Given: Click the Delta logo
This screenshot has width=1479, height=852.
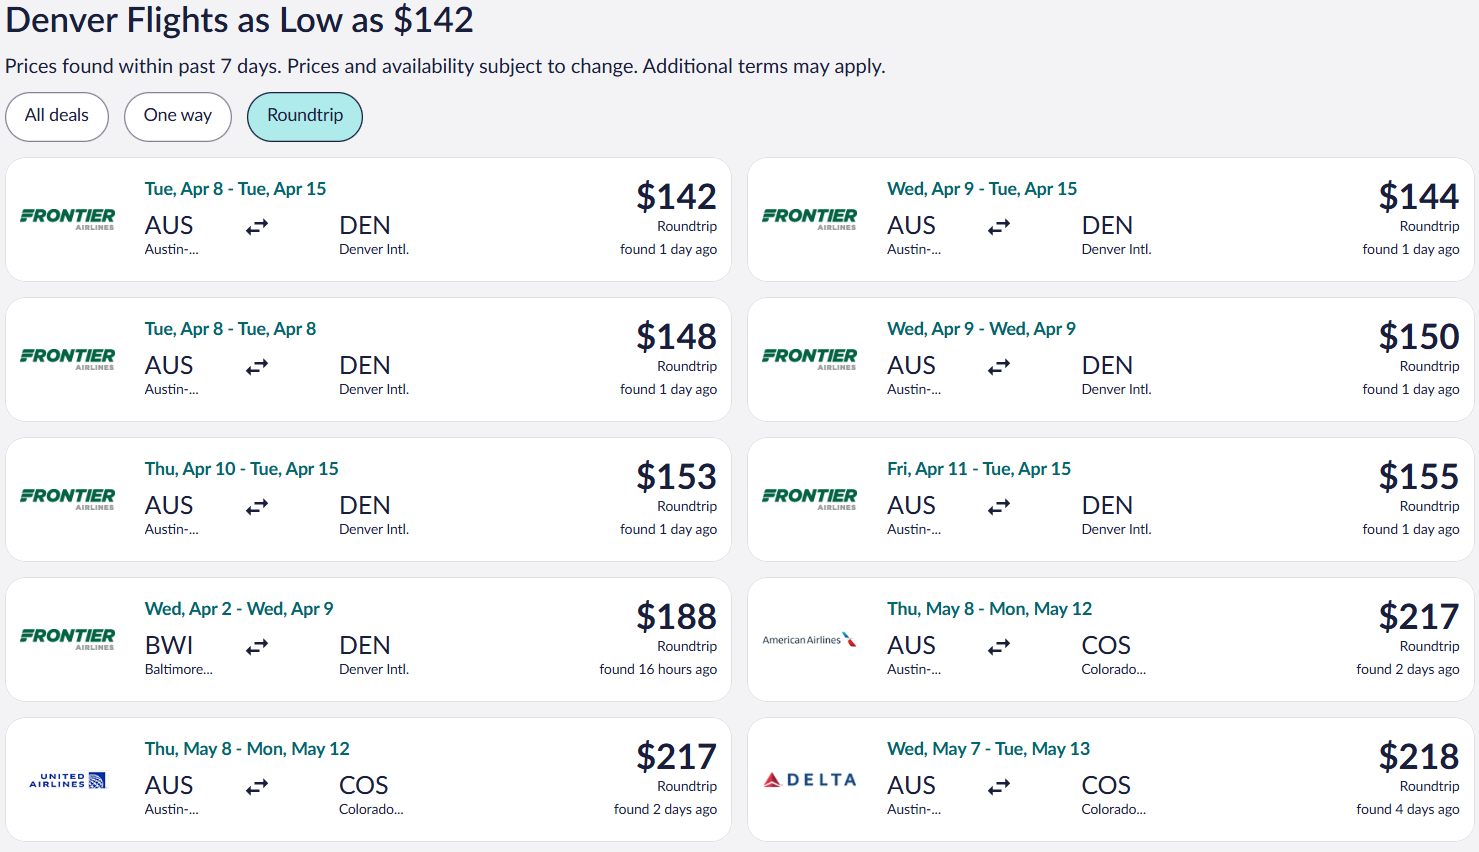Looking at the screenshot, I should 810,780.
